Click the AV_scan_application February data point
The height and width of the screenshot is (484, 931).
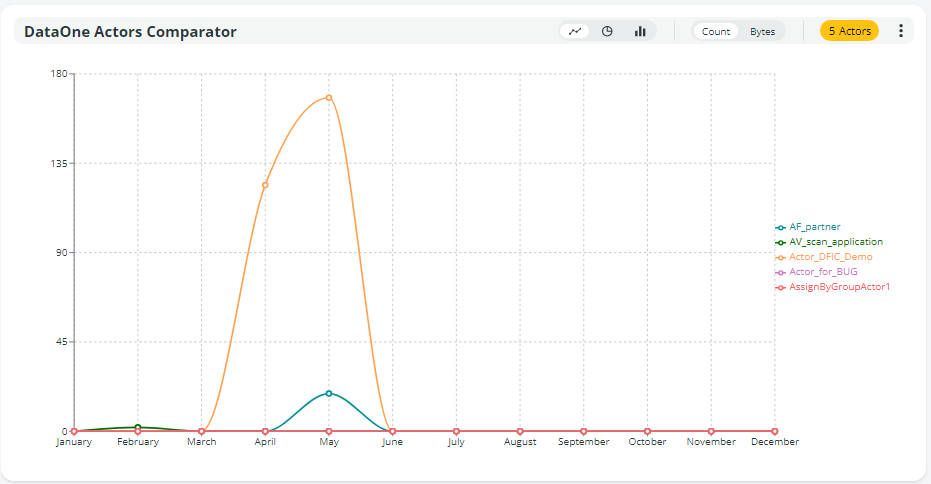[138, 427]
